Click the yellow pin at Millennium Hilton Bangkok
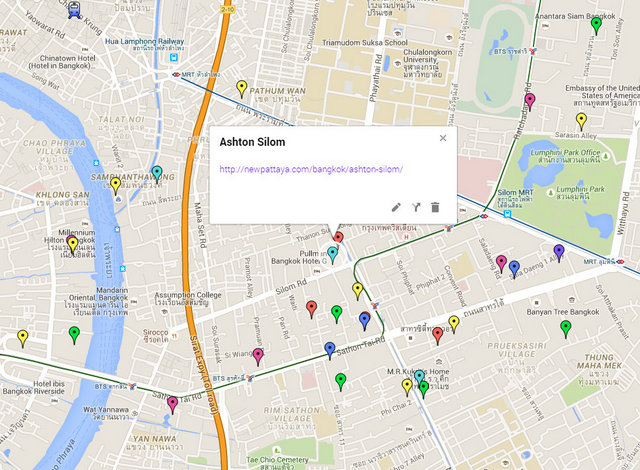 (73, 246)
